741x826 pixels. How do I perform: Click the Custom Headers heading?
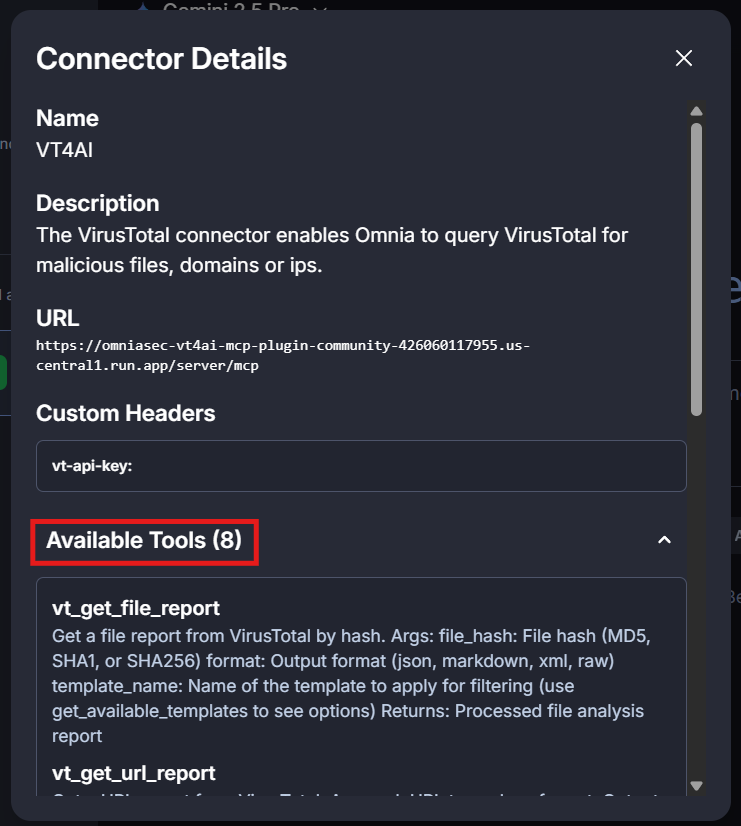coord(126,412)
